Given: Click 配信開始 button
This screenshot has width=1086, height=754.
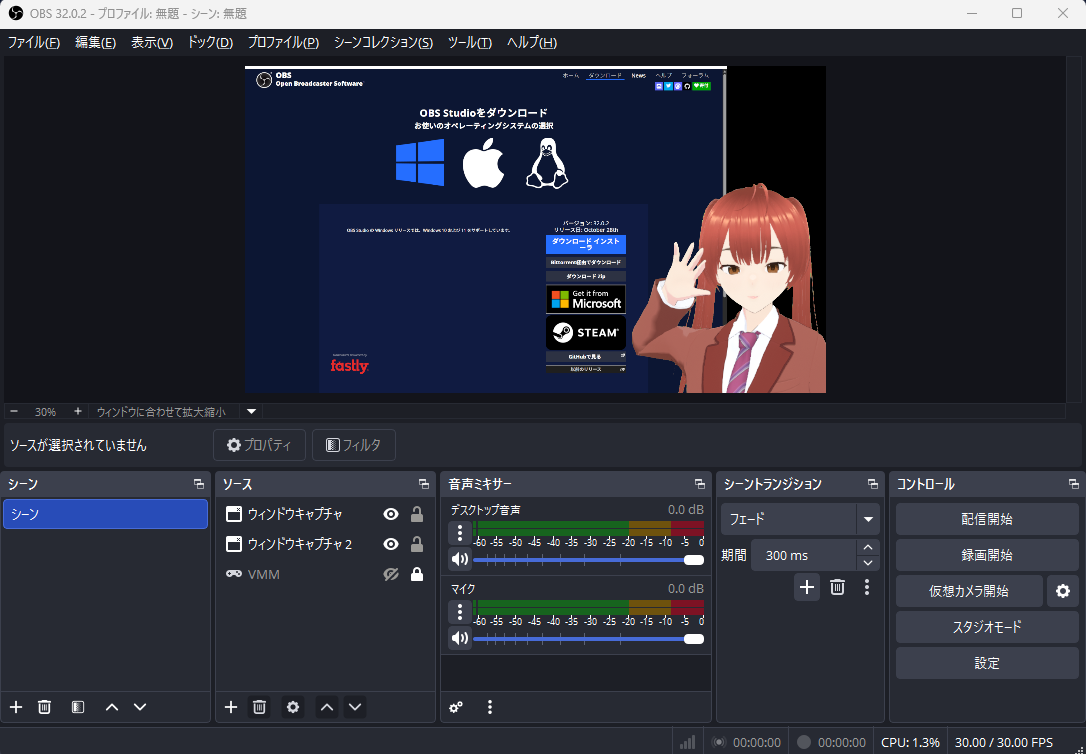Looking at the screenshot, I should click(x=987, y=519).
